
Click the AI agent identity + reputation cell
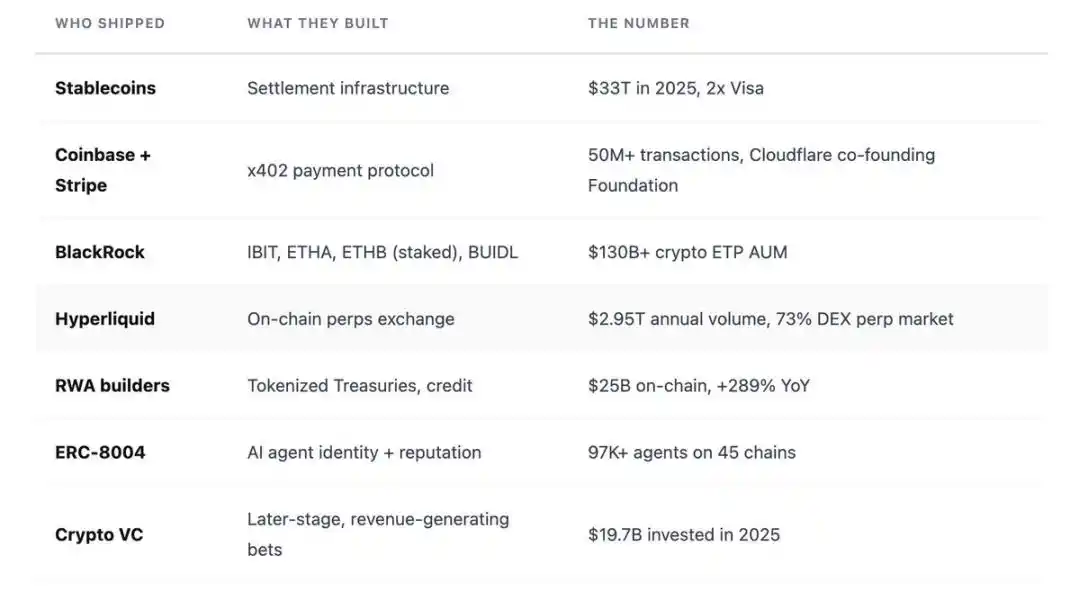364,452
